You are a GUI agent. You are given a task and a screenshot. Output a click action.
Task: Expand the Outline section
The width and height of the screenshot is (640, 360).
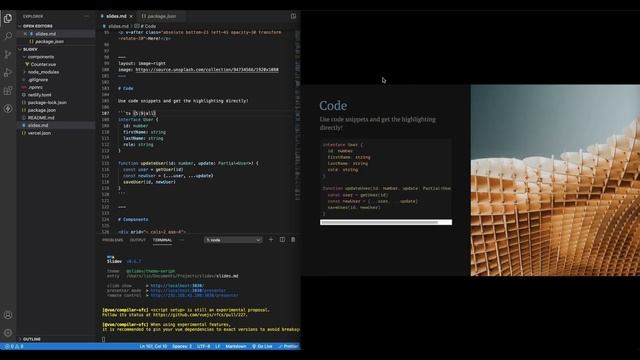31,339
